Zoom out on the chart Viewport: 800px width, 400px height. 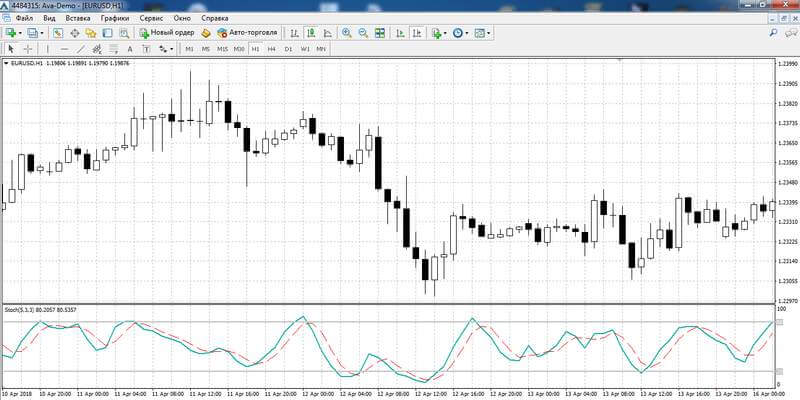[363, 33]
